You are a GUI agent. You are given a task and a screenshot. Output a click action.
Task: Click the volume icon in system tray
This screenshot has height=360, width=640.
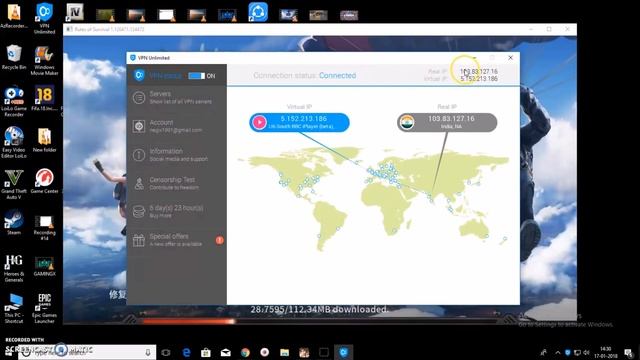tap(587, 352)
